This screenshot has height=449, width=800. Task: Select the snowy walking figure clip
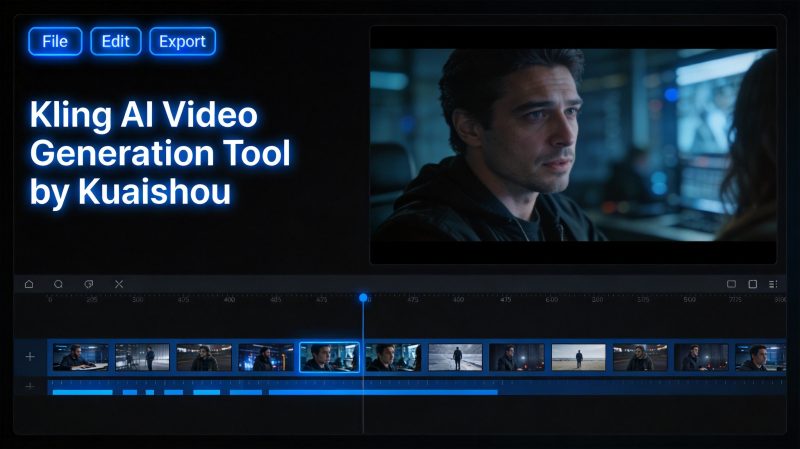(455, 357)
